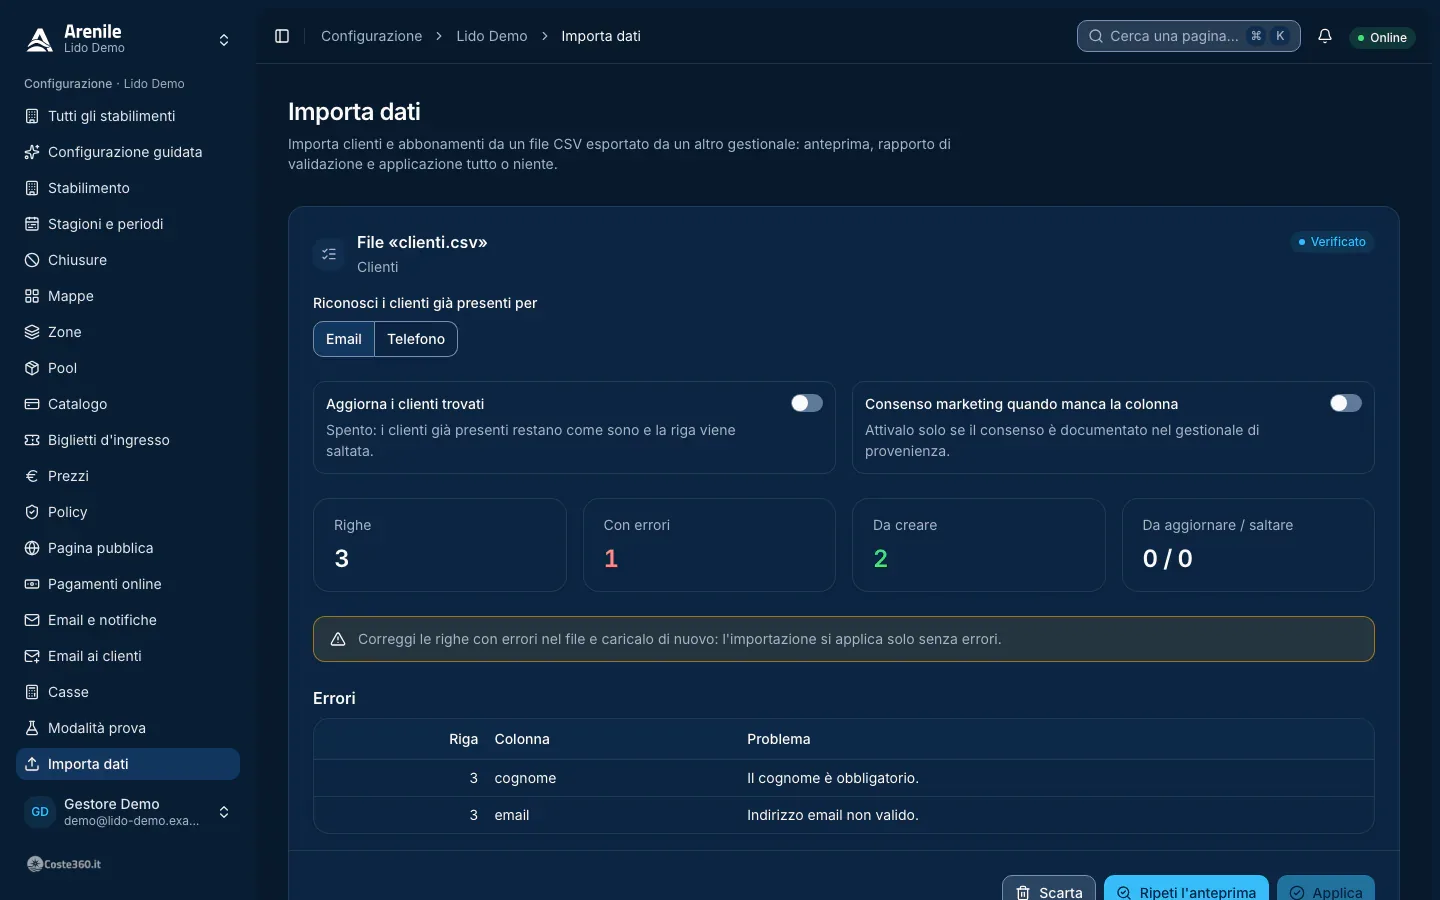1440x900 pixels.
Task: Click the Importa dati upload icon
Action: coord(32,764)
